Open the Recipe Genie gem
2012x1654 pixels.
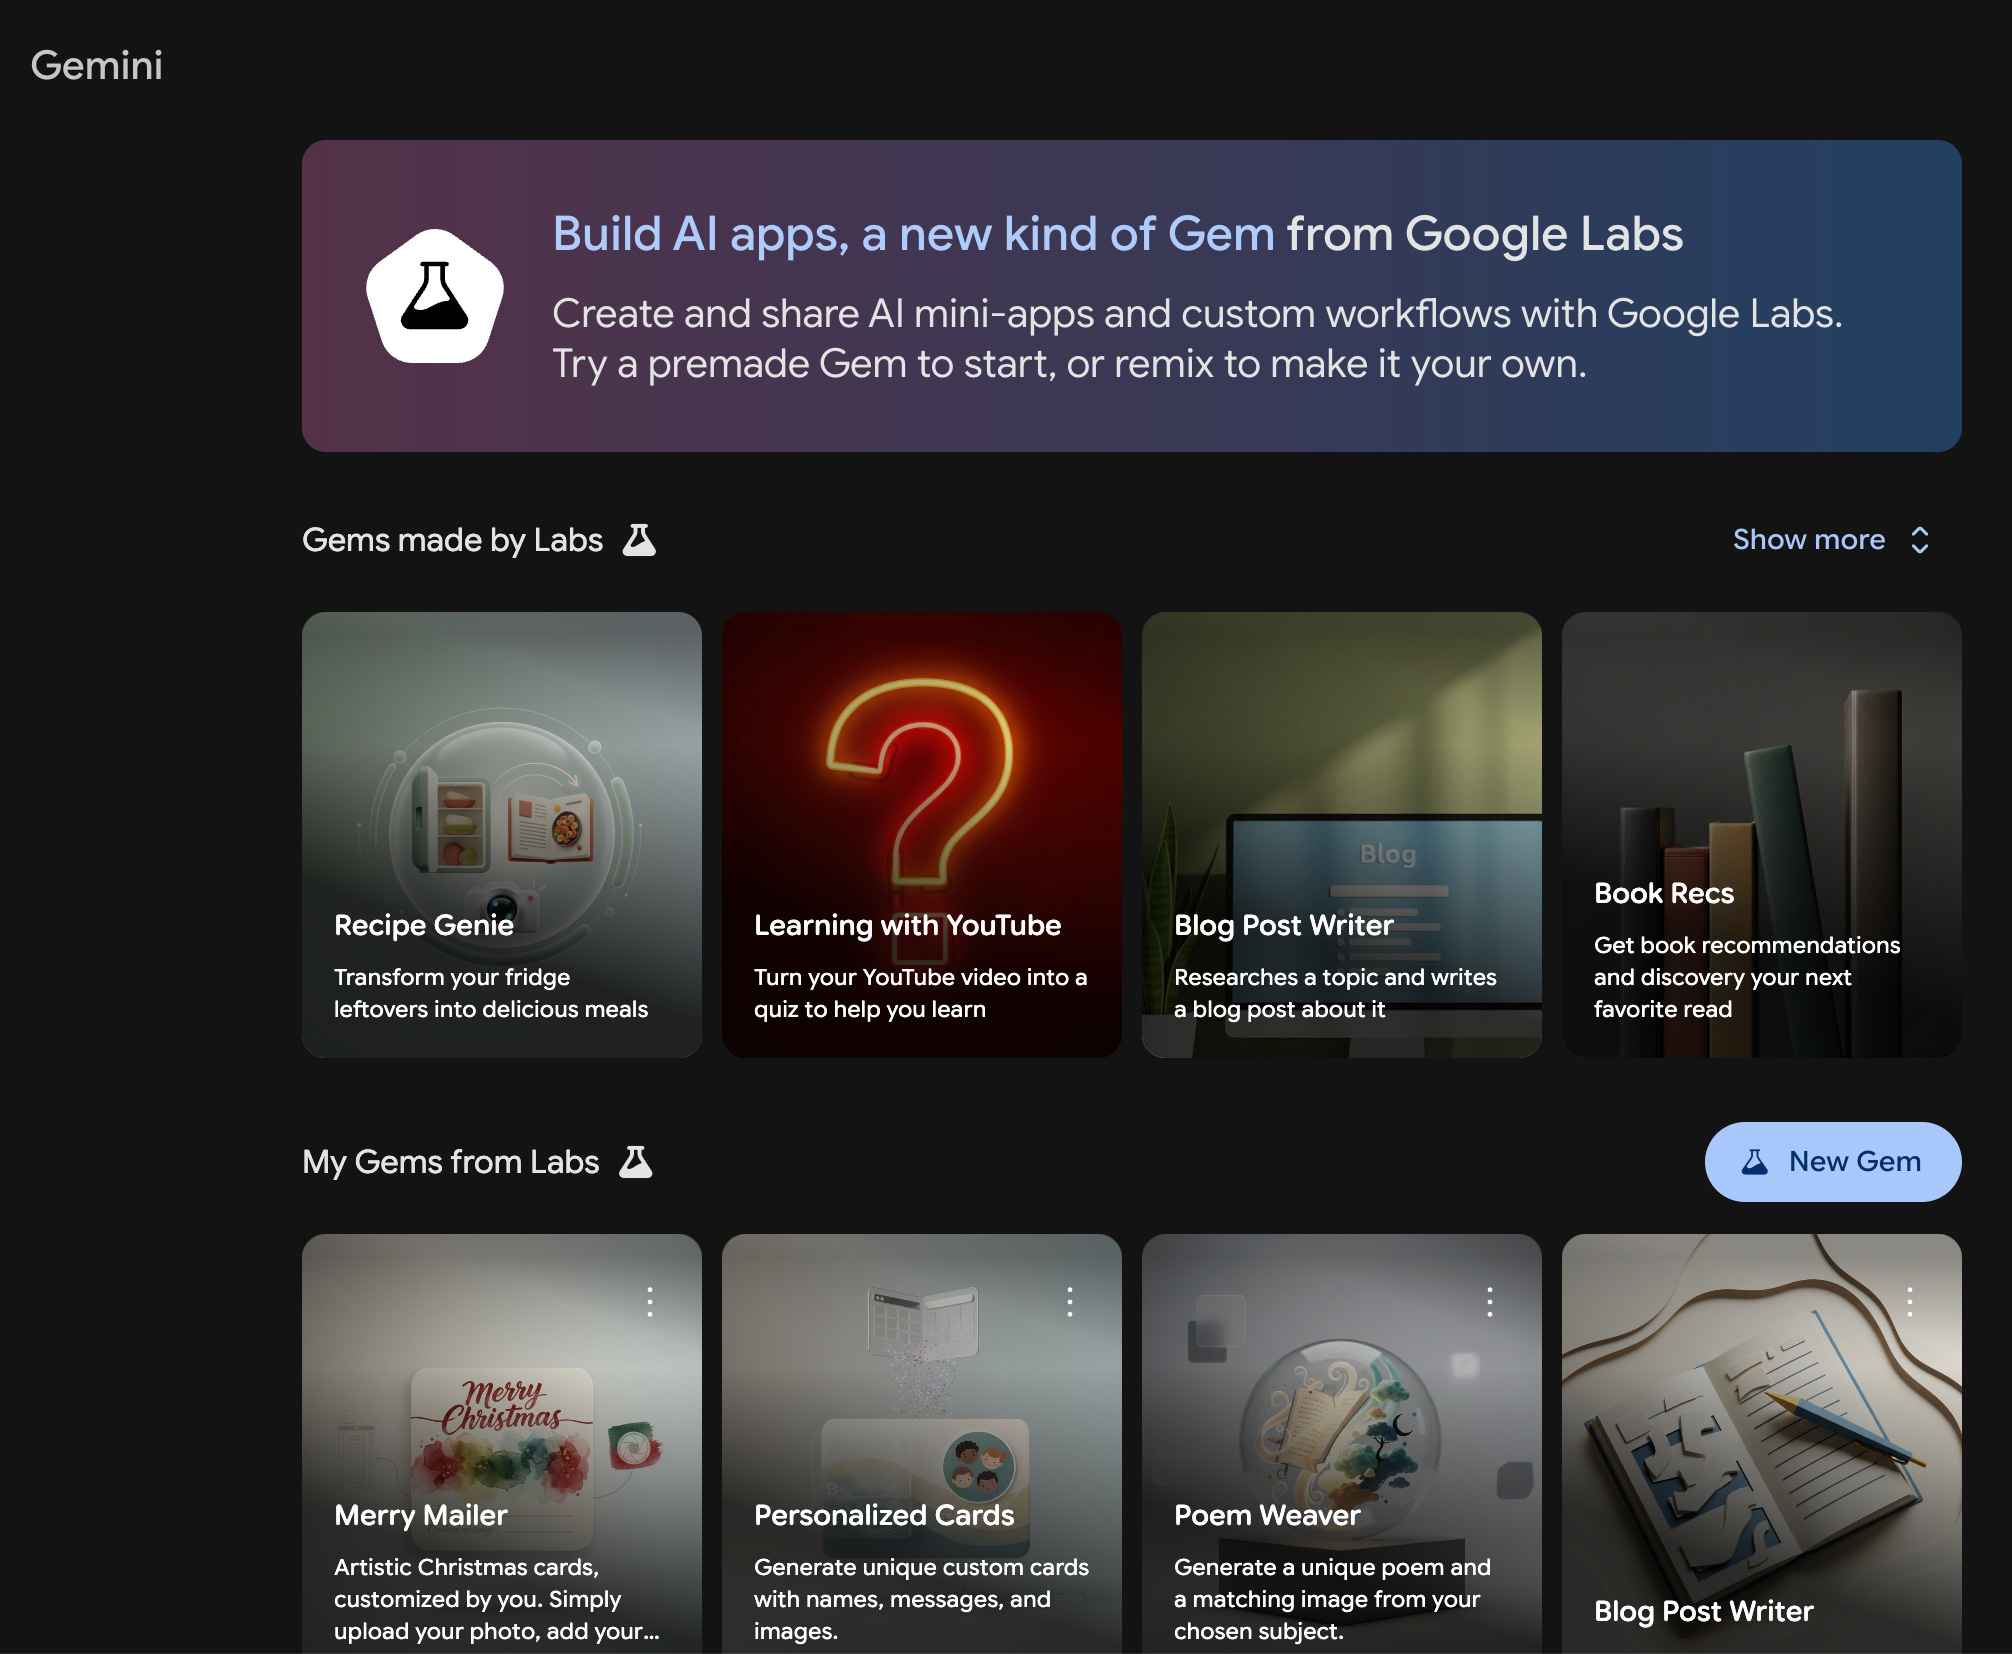coord(502,834)
